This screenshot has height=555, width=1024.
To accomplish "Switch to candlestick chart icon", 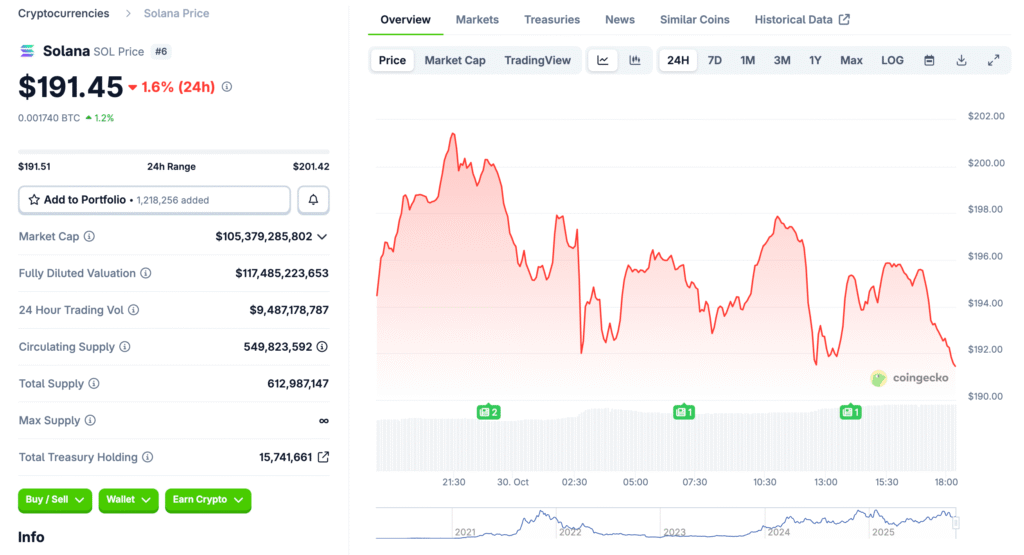I will click(x=635, y=60).
